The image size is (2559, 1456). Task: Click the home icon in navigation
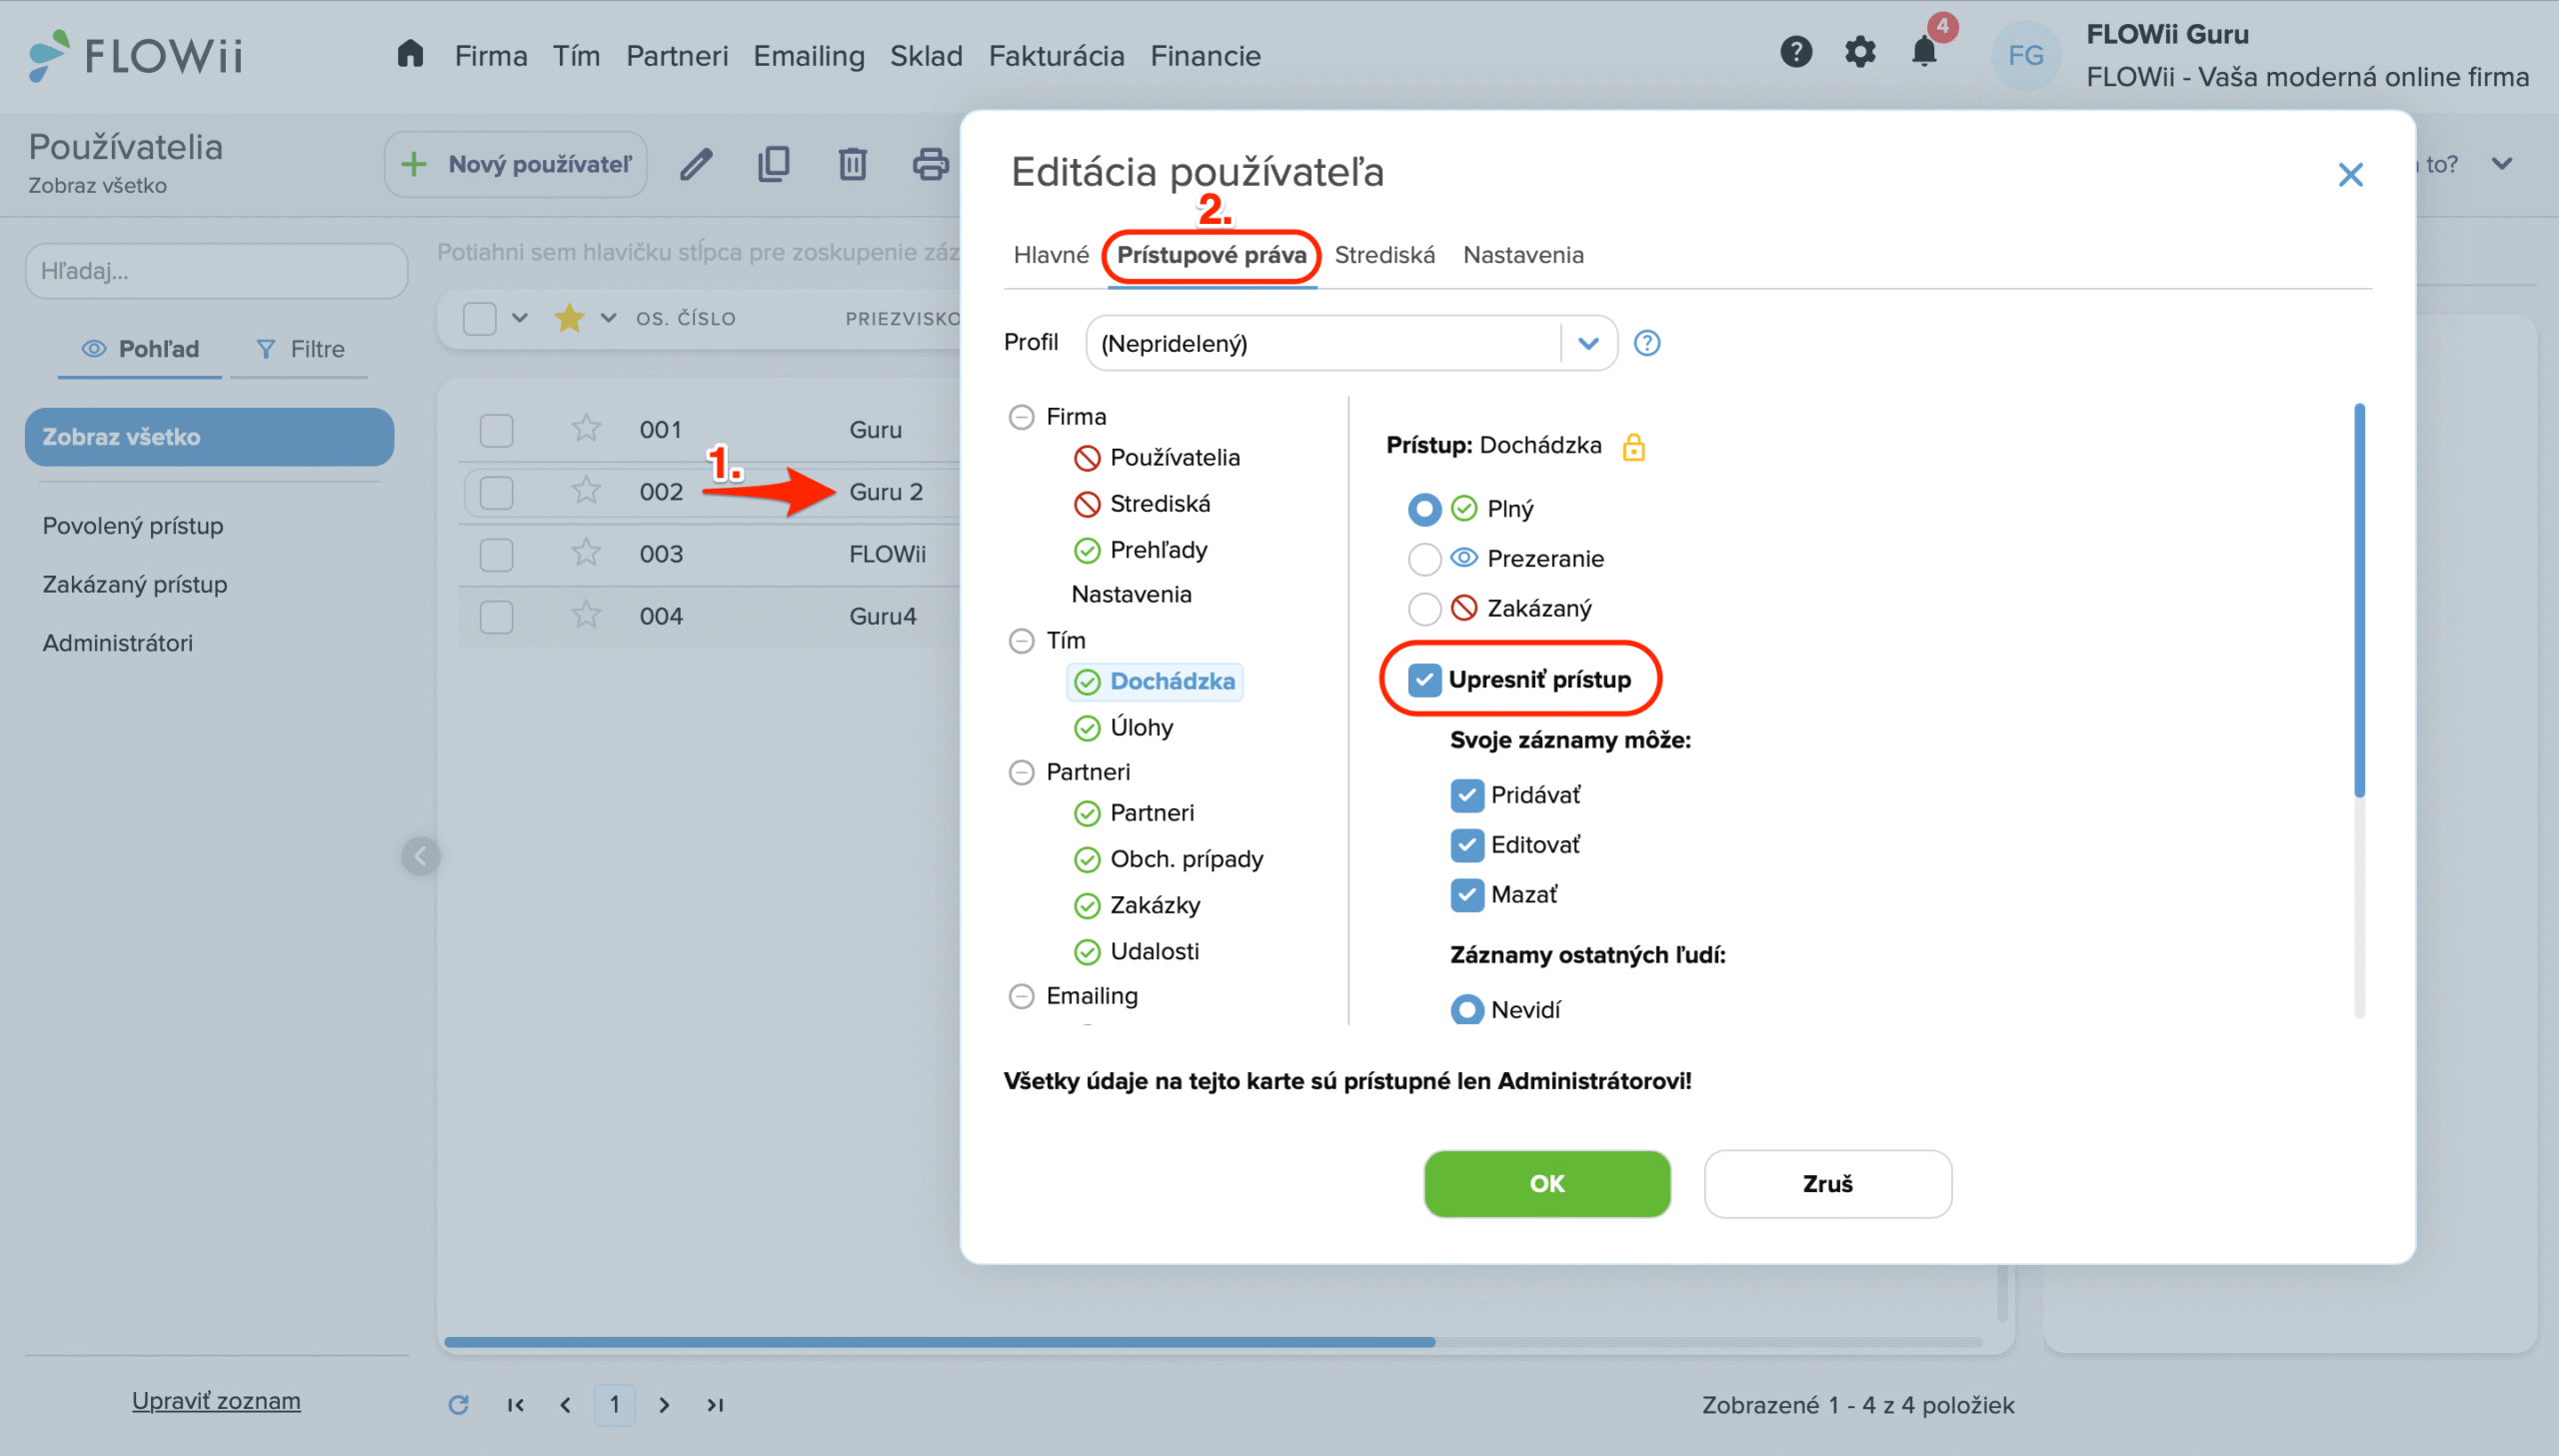(410, 54)
